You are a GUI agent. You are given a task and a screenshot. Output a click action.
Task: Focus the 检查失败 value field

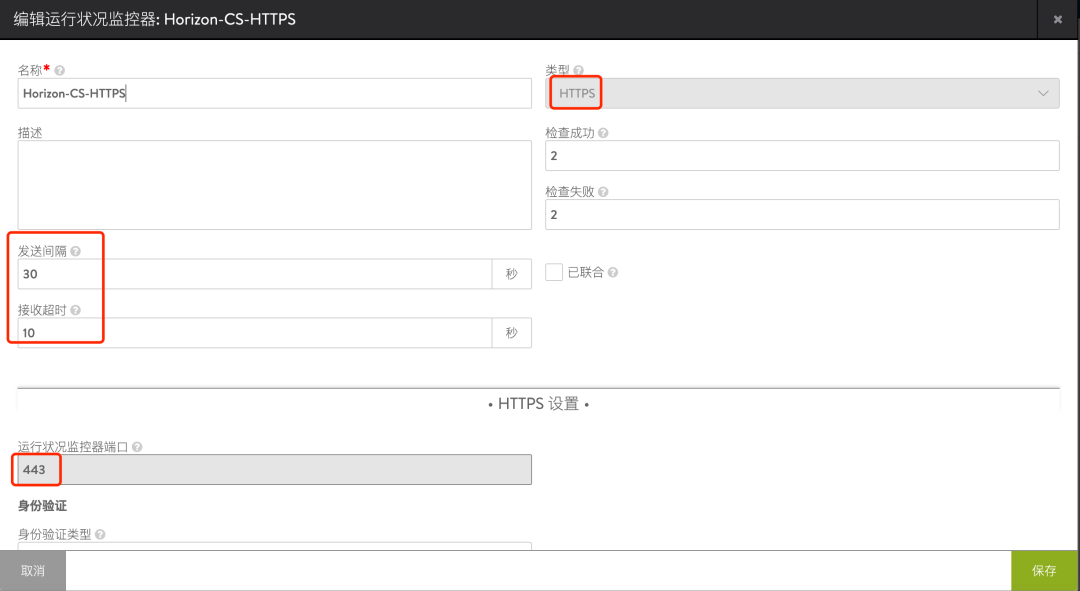pos(802,215)
